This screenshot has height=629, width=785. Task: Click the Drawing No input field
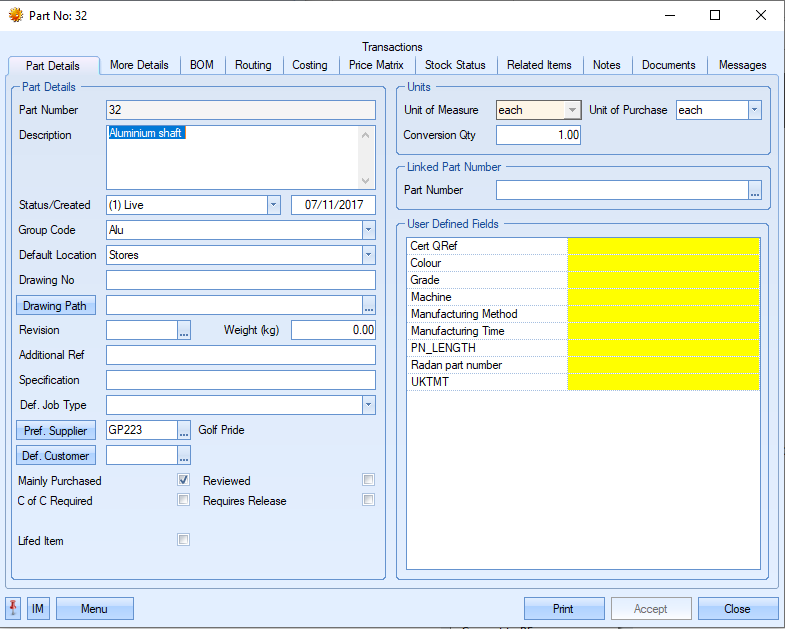tap(240, 280)
